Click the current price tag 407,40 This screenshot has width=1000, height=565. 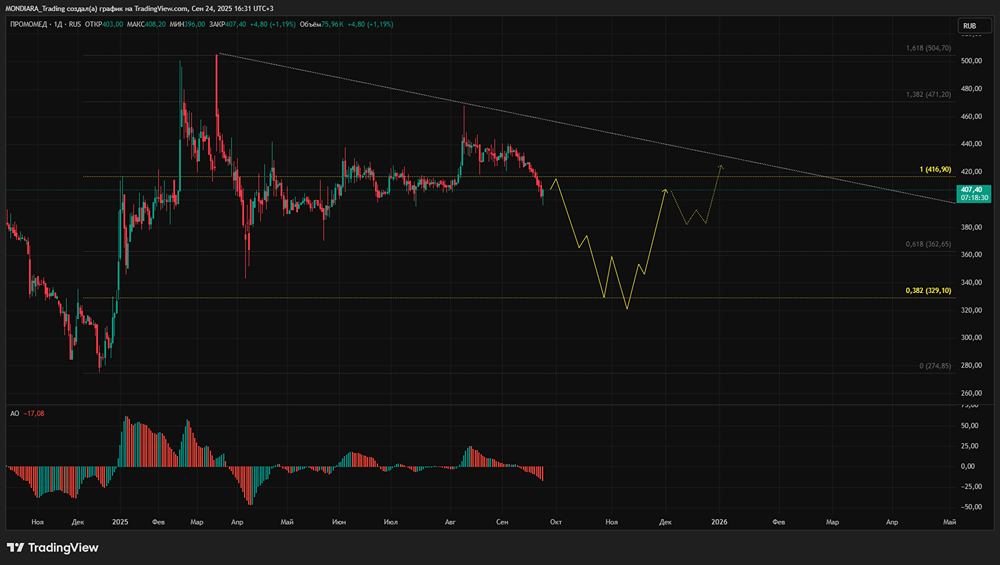tap(974, 193)
